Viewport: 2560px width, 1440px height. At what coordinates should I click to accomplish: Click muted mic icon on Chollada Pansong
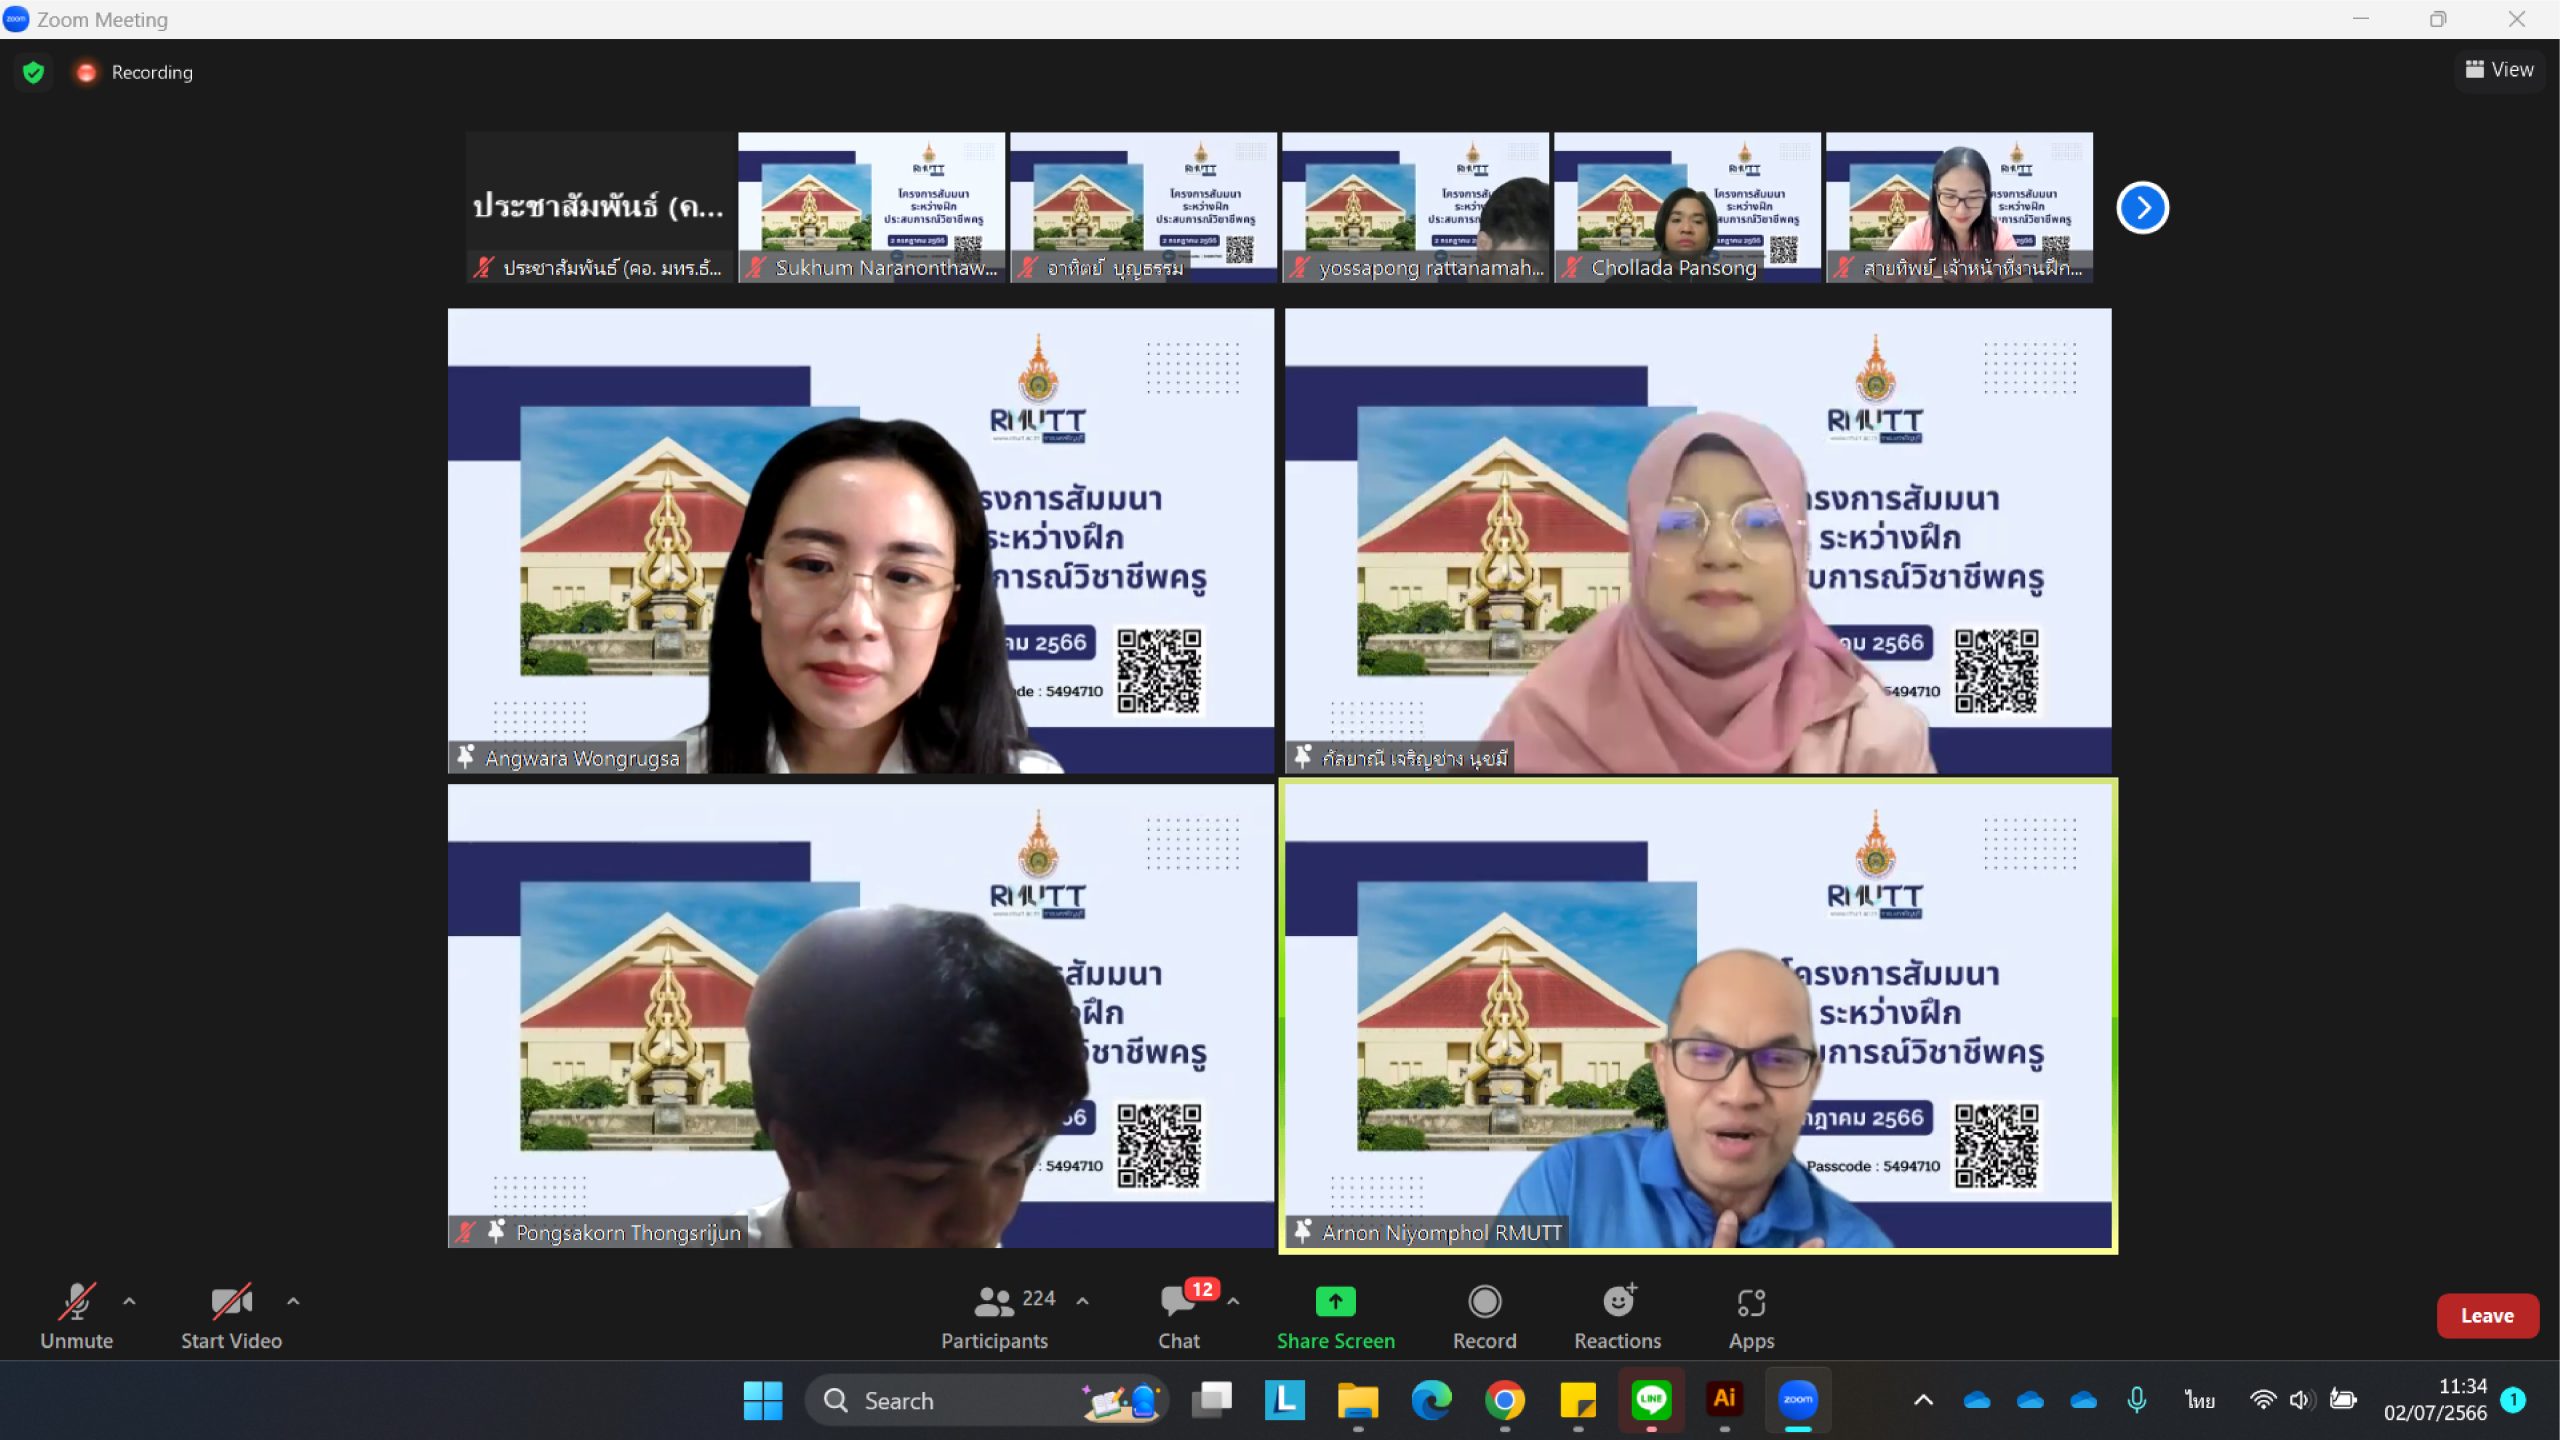click(1572, 267)
